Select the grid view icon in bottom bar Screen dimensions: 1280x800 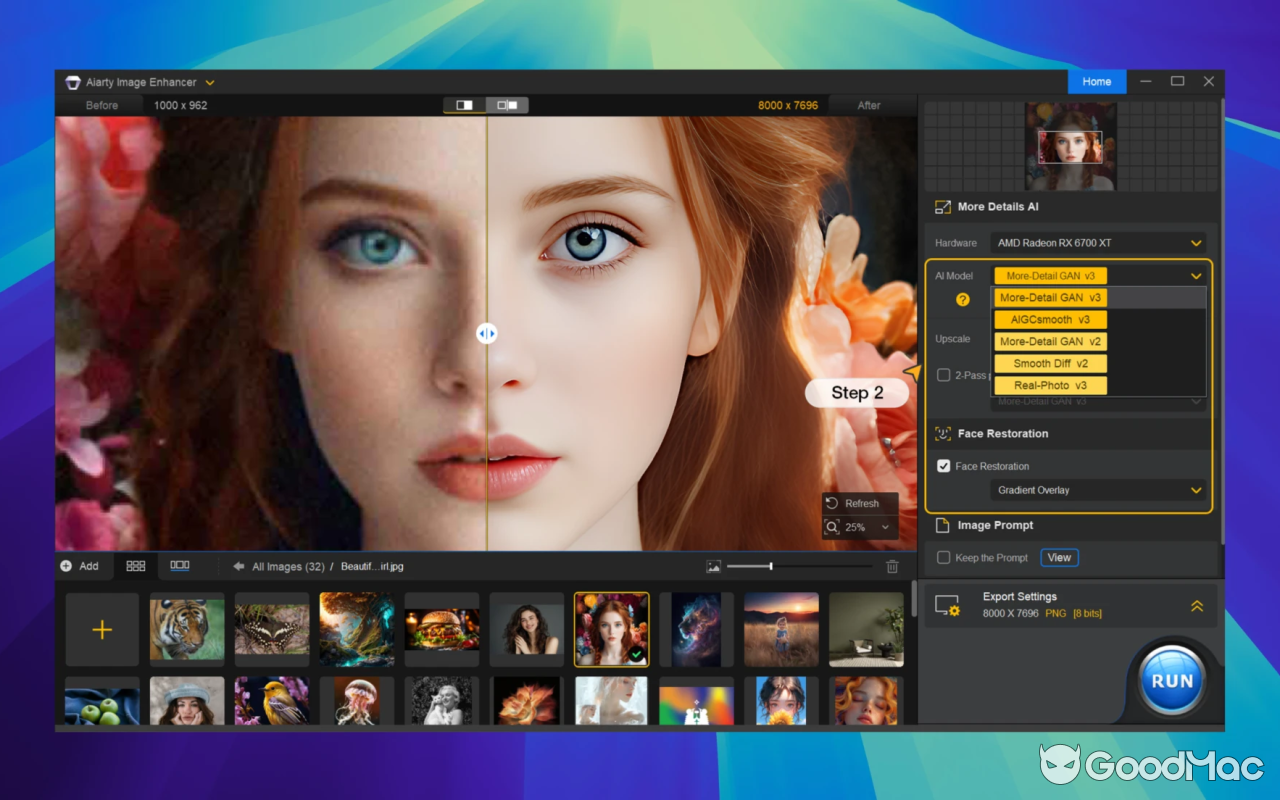click(x=135, y=566)
